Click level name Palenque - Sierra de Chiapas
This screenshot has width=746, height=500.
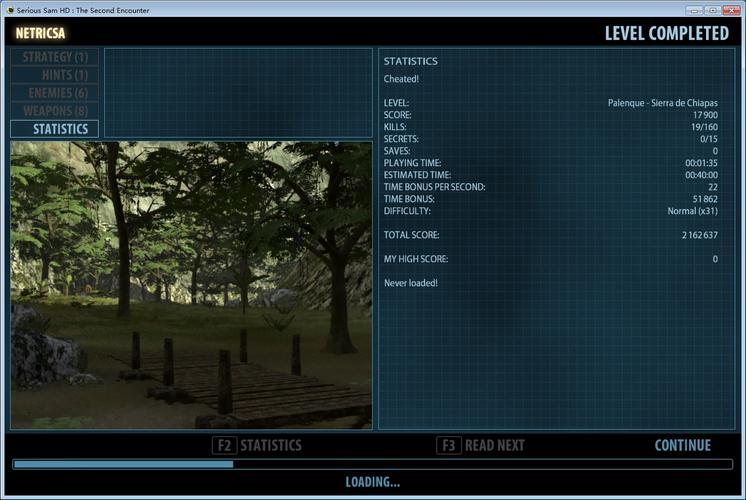tap(663, 103)
